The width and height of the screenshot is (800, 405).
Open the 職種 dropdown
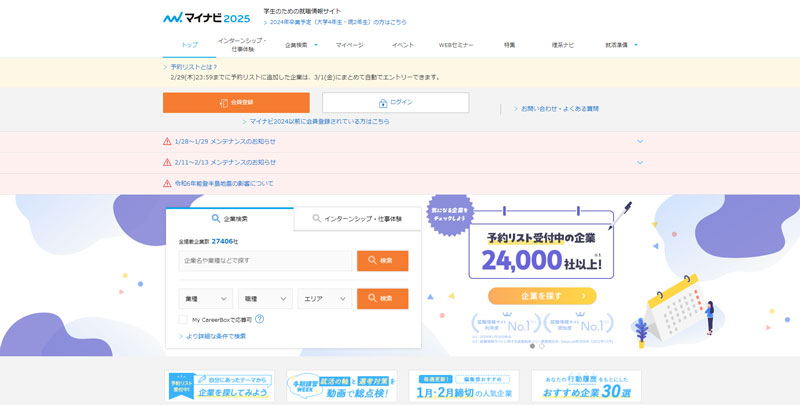click(x=265, y=298)
